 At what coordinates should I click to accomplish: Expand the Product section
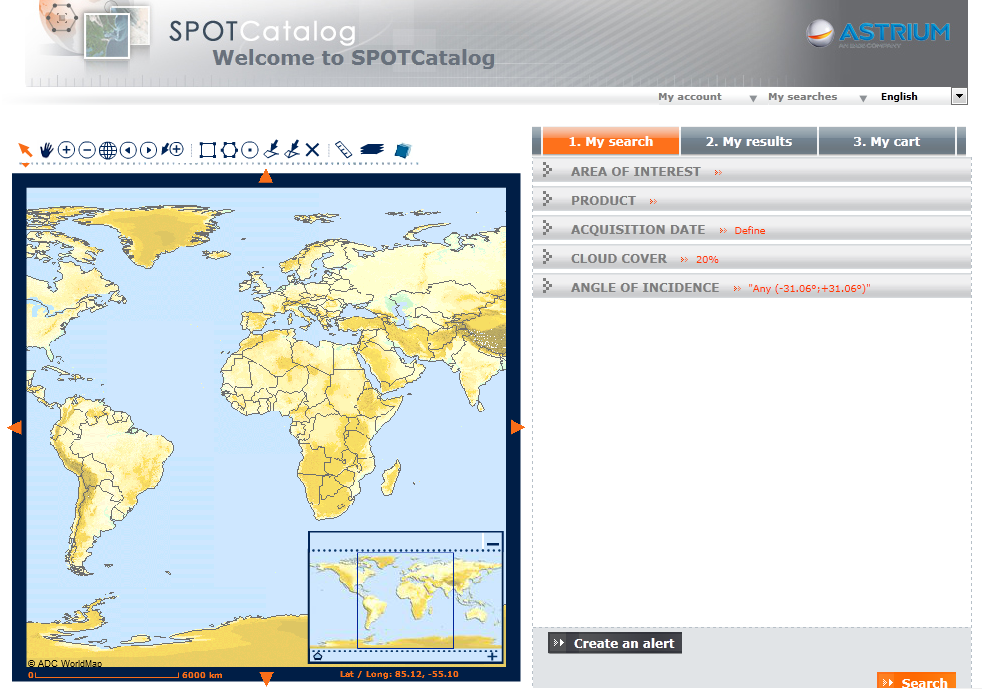click(x=752, y=200)
